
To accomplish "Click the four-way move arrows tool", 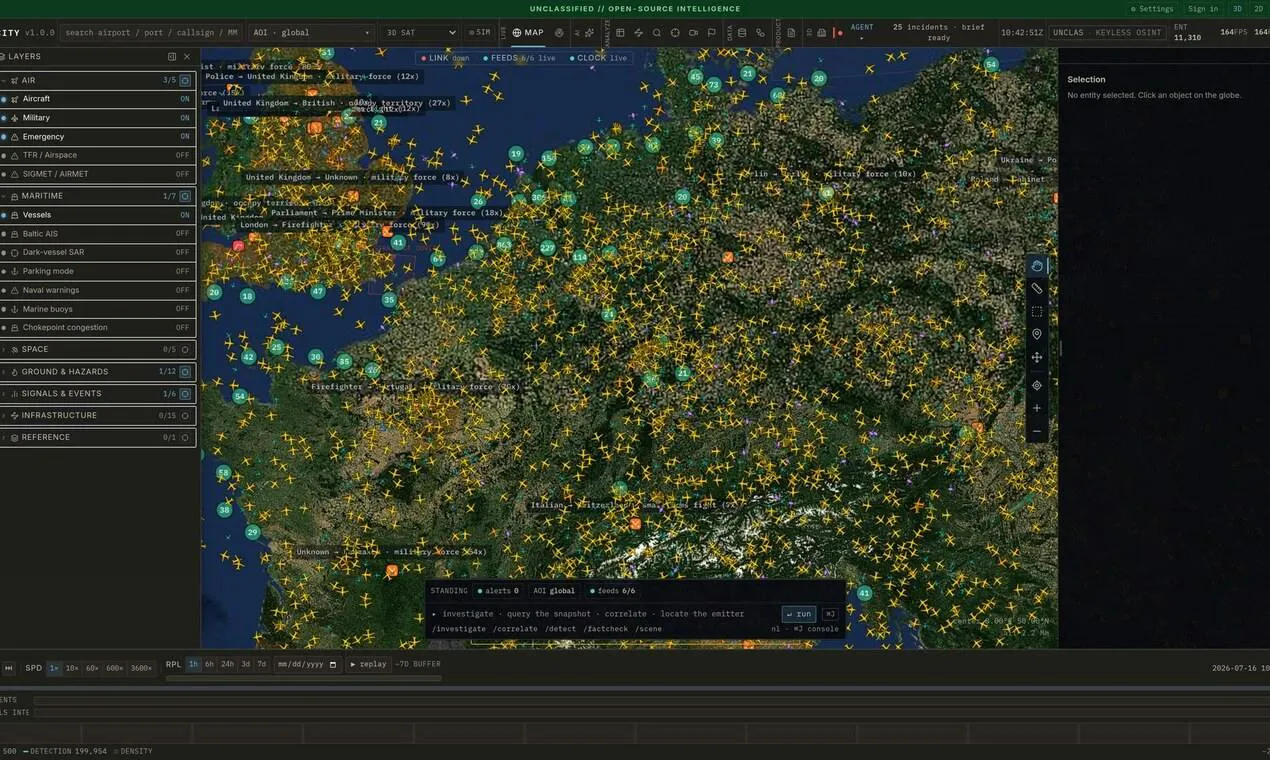I will tap(1037, 357).
